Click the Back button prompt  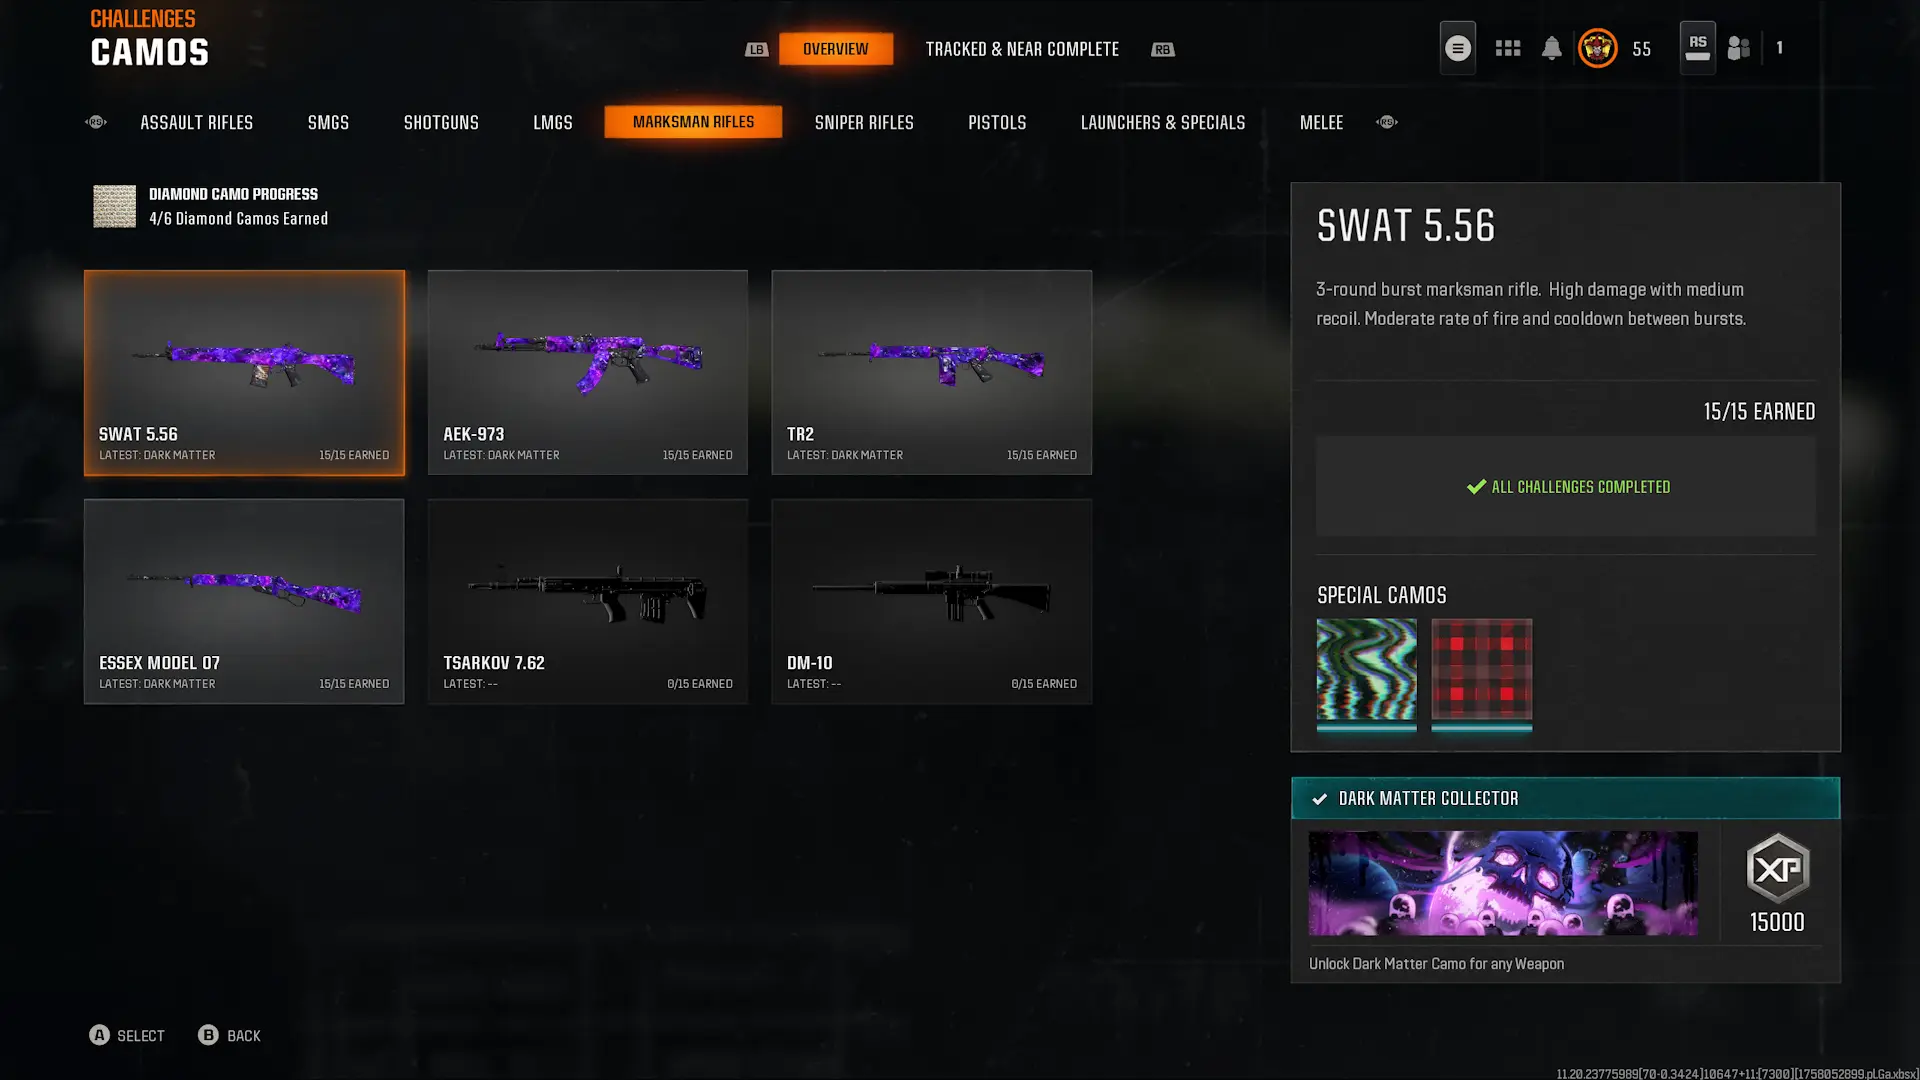(x=229, y=1035)
